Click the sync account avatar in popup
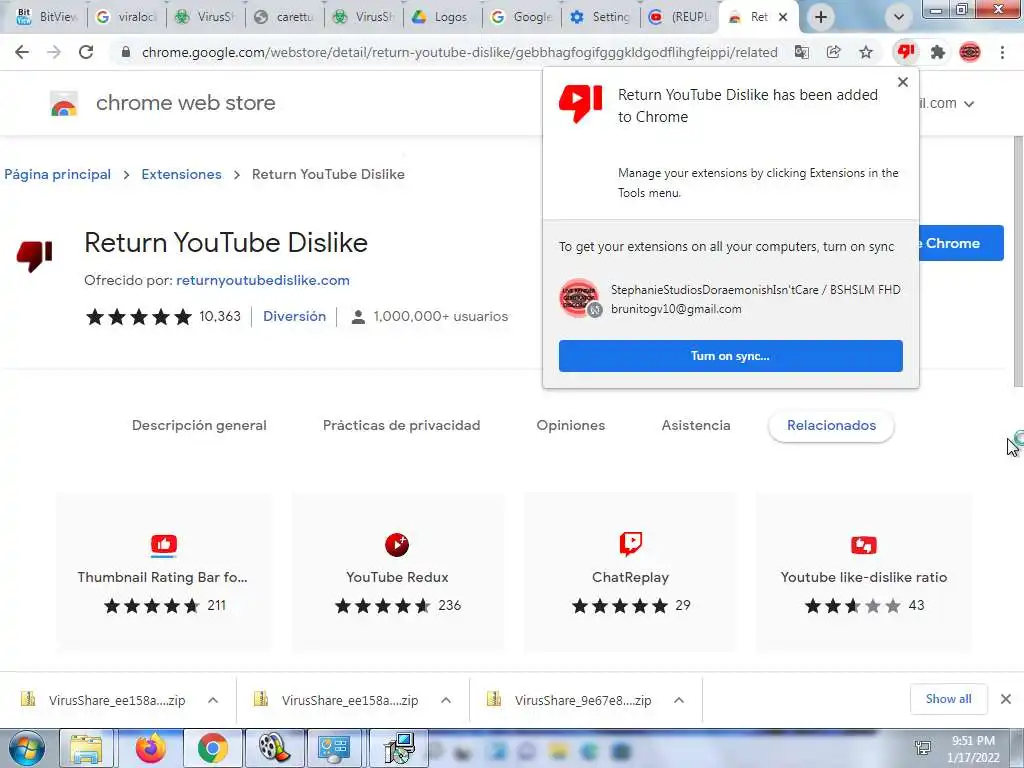This screenshot has width=1024, height=768. [x=579, y=298]
